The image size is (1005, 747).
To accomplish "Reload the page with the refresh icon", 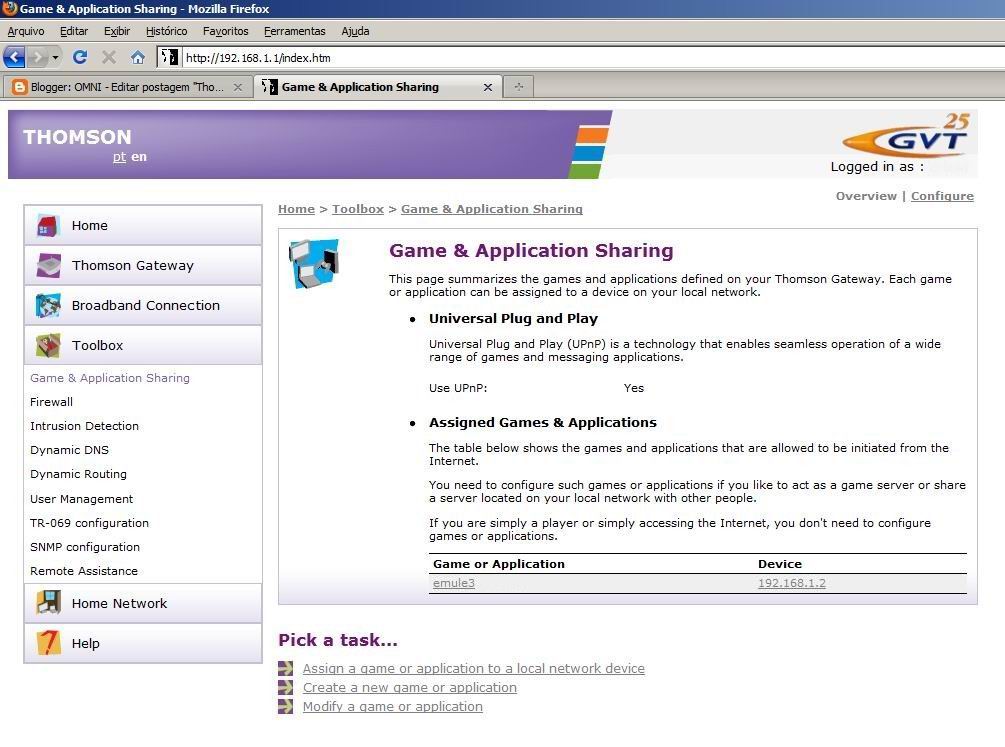I will [79, 57].
